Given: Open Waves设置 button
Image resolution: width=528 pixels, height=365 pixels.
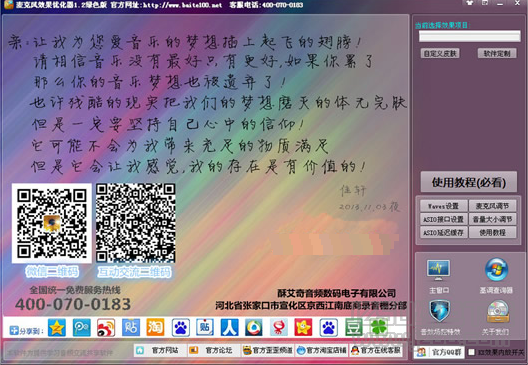Looking at the screenshot, I should tap(443, 206).
